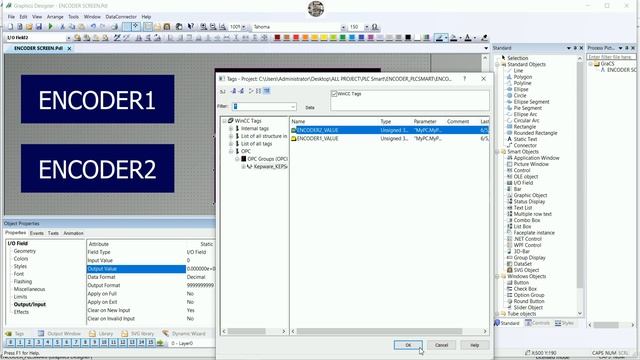Click the Zoom in magnifier icon
The height and width of the screenshot is (360, 640).
[203, 27]
